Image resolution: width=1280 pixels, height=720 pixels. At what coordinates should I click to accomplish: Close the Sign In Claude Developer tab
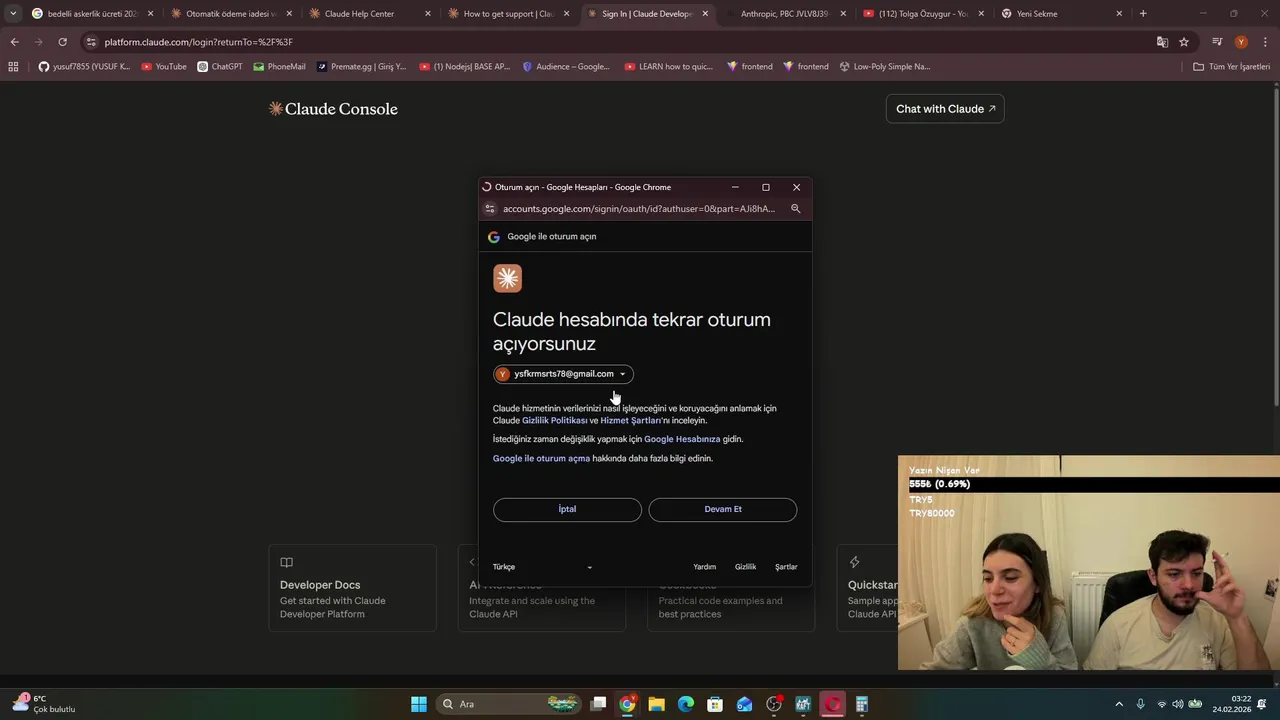click(x=705, y=14)
